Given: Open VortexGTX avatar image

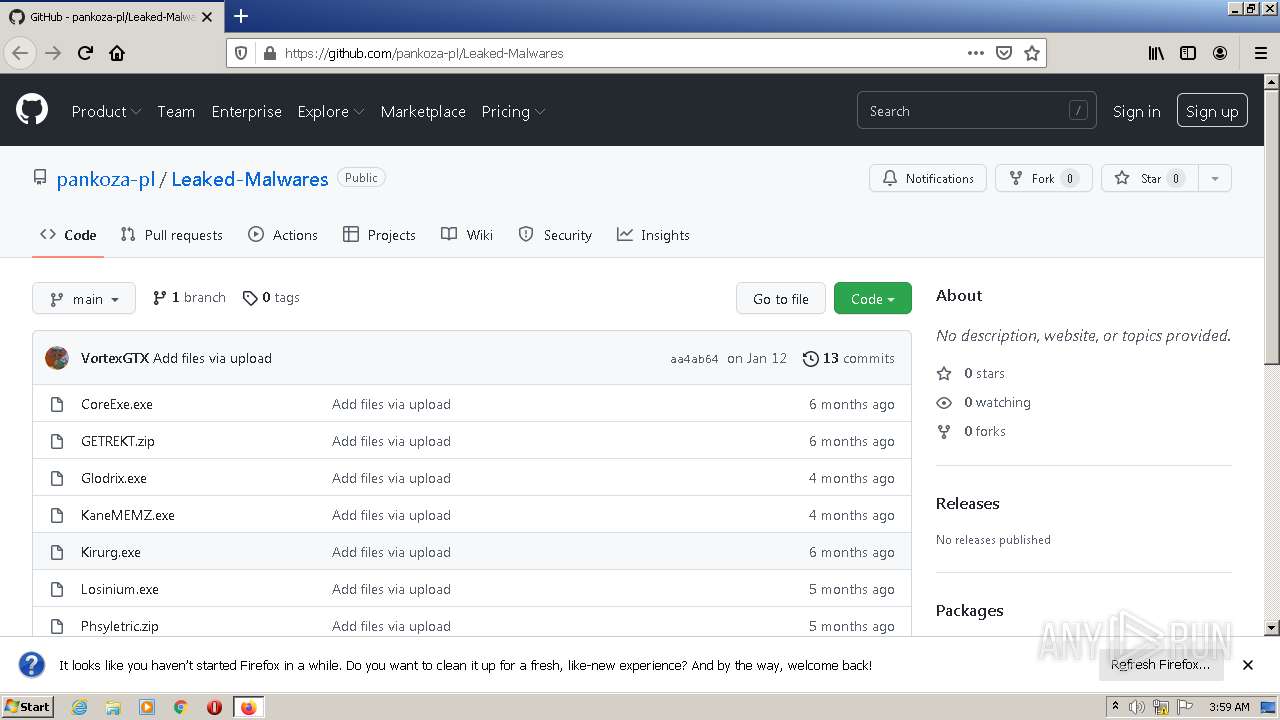Looking at the screenshot, I should point(57,358).
